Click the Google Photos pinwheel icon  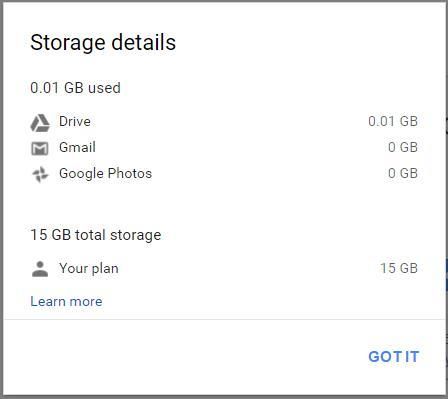[40, 174]
